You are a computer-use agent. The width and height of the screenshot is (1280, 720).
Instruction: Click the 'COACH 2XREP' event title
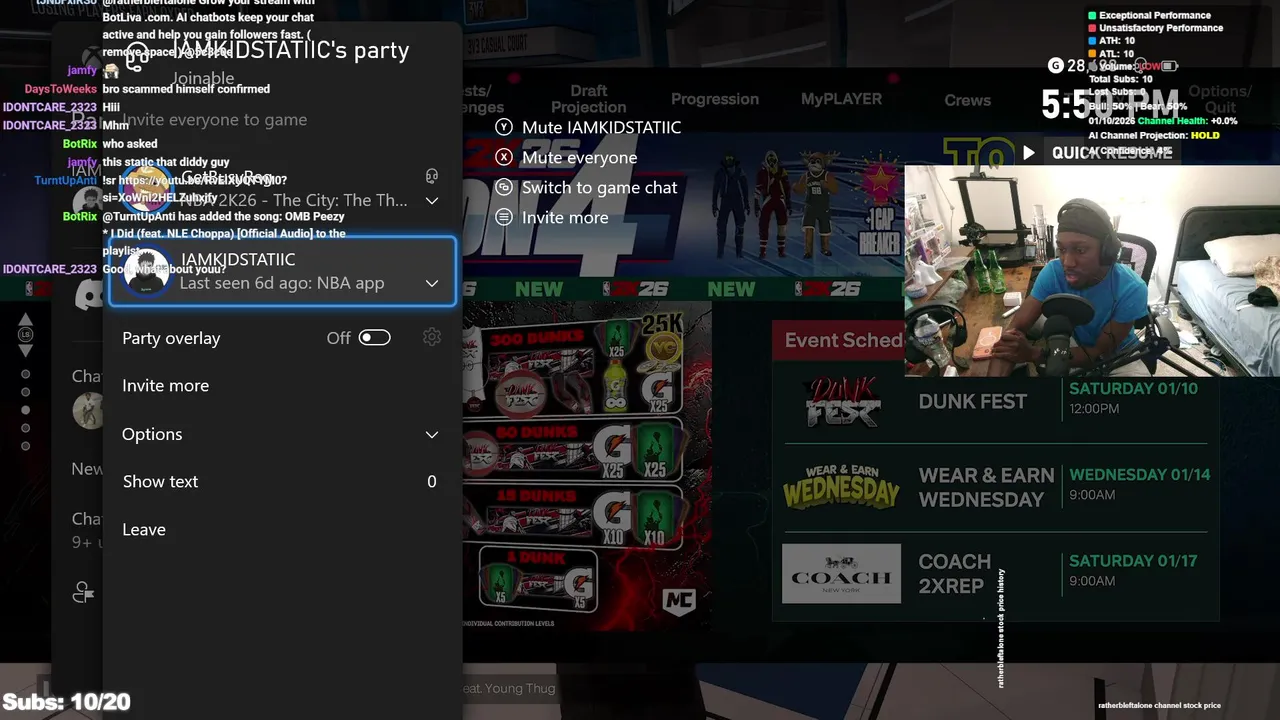[955, 574]
